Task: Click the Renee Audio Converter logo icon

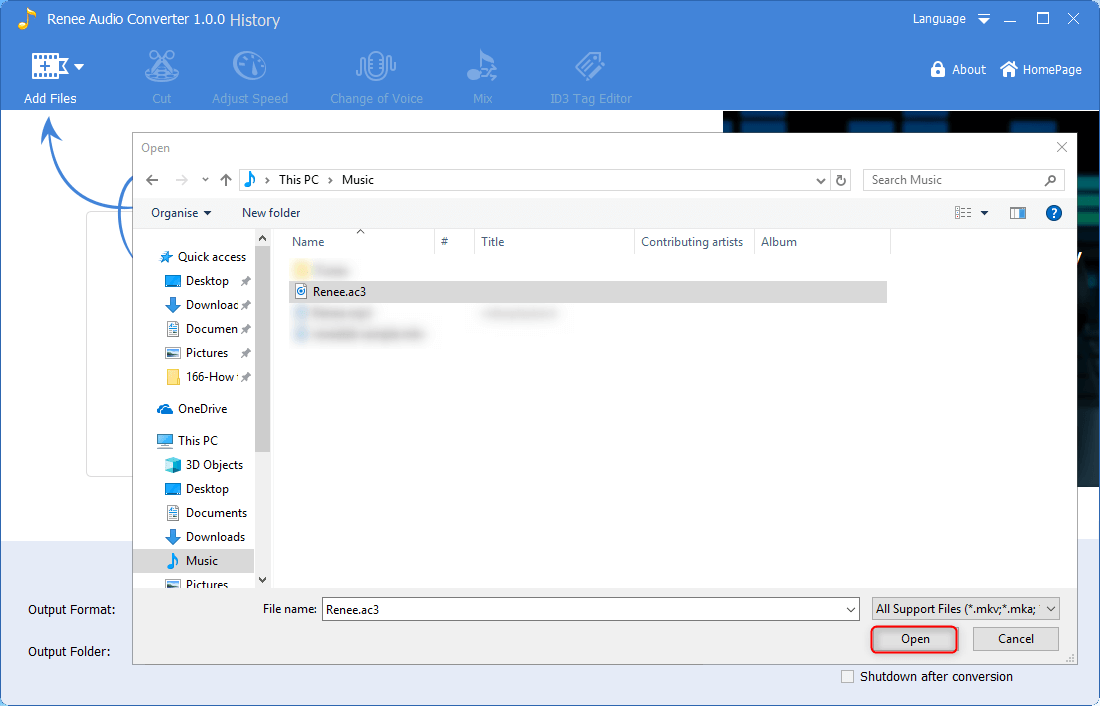Action: tap(27, 18)
